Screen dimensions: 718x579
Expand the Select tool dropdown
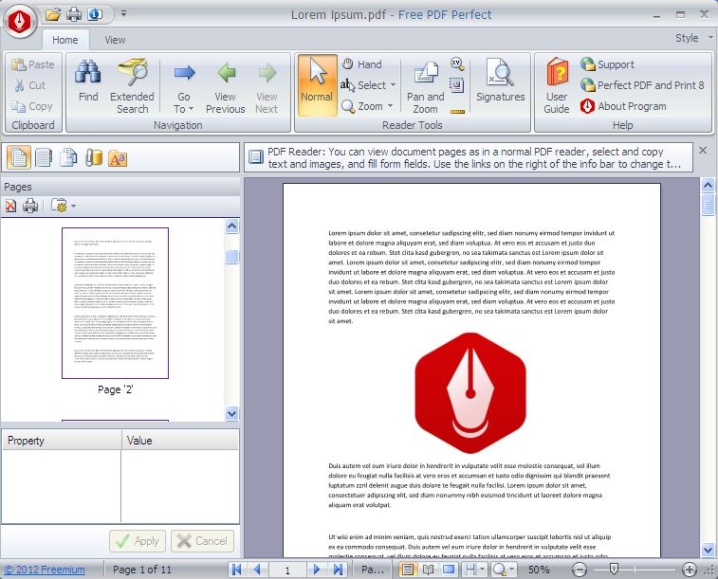pyautogui.click(x=393, y=86)
